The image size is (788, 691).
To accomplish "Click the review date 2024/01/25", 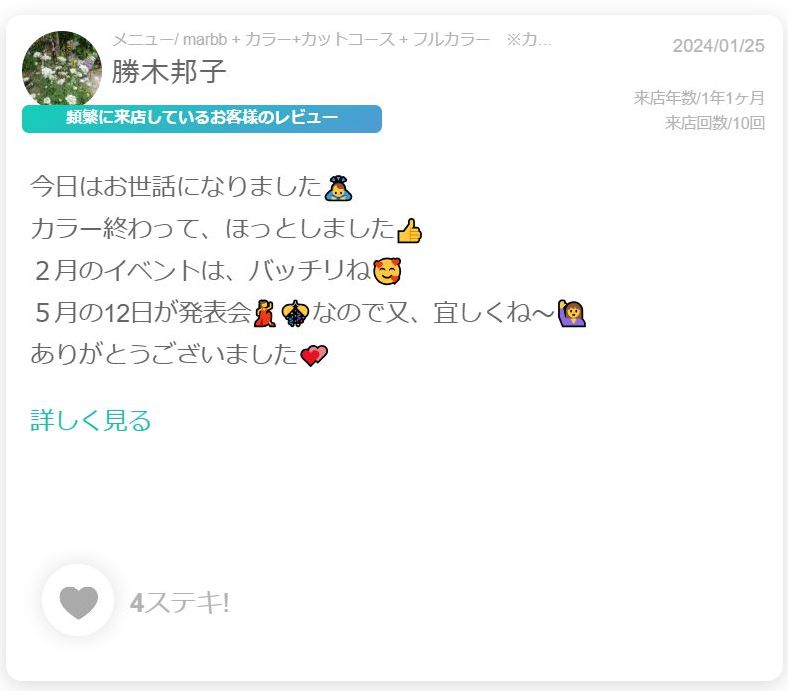I will point(719,46).
